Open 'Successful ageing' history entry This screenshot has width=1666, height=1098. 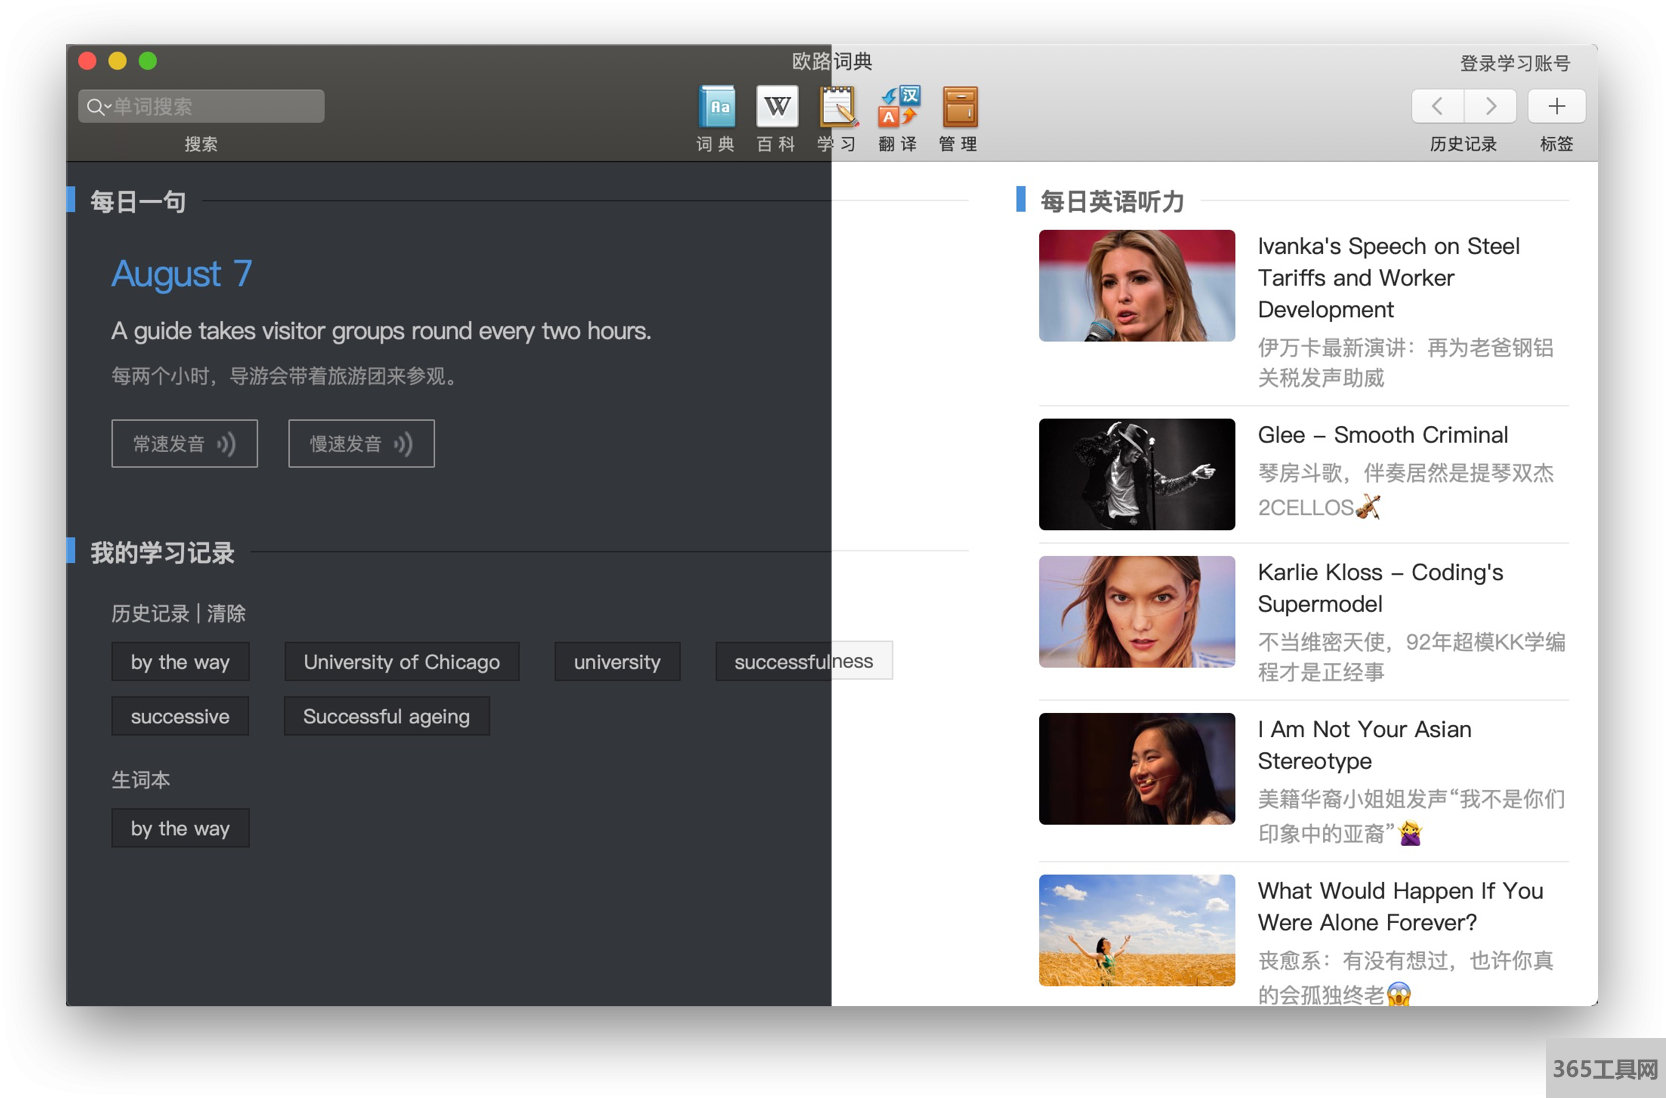[386, 717]
